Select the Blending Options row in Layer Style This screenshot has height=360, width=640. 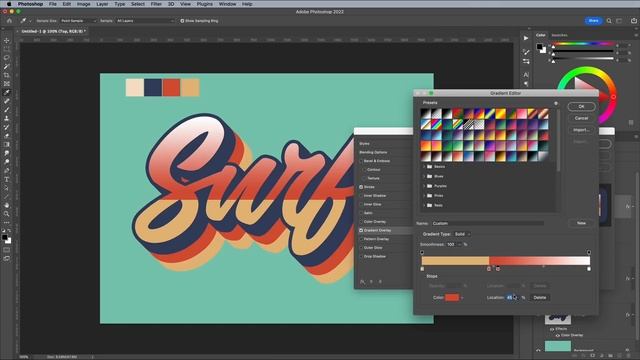[x=373, y=152]
